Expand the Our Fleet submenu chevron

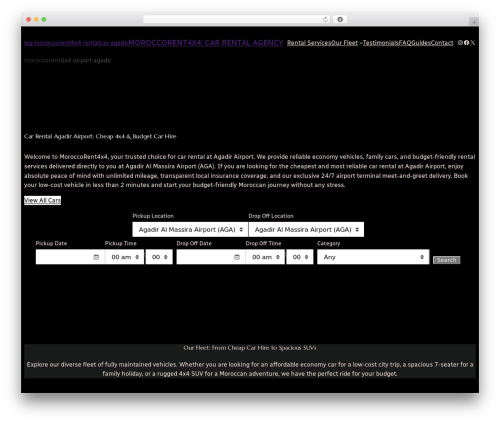(x=361, y=43)
